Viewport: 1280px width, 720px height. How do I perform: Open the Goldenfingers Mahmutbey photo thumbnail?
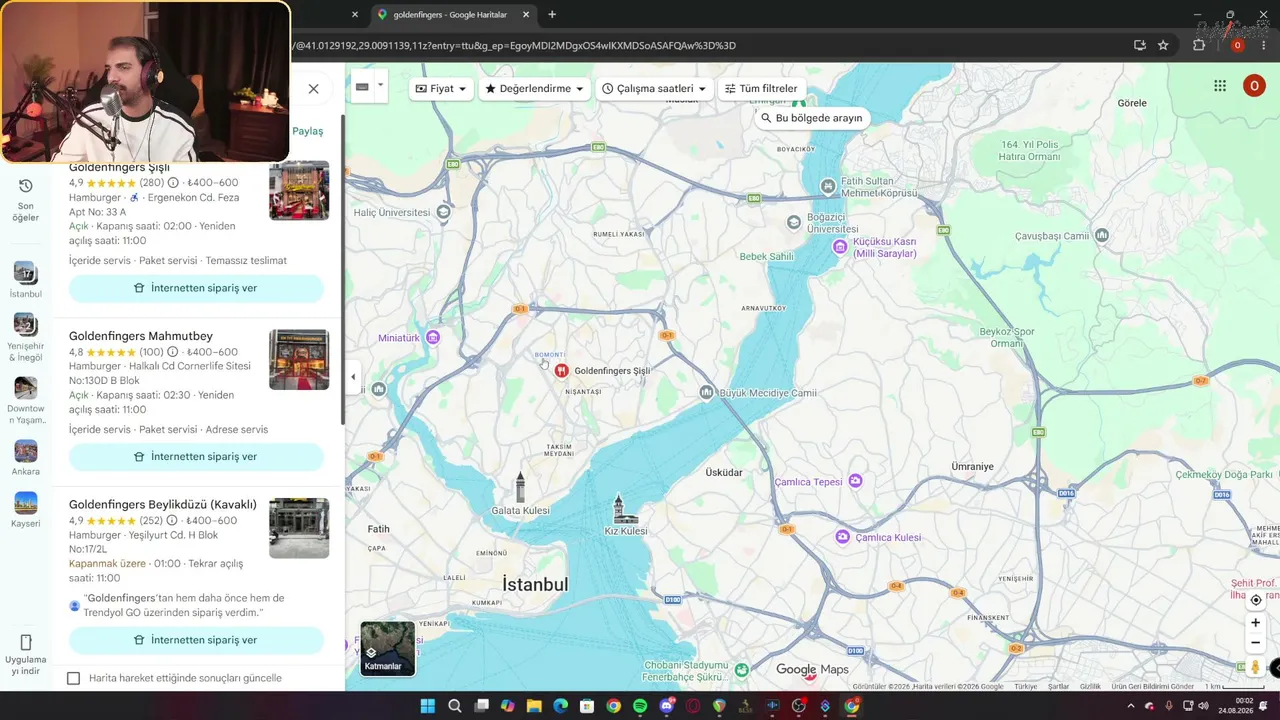click(x=299, y=360)
